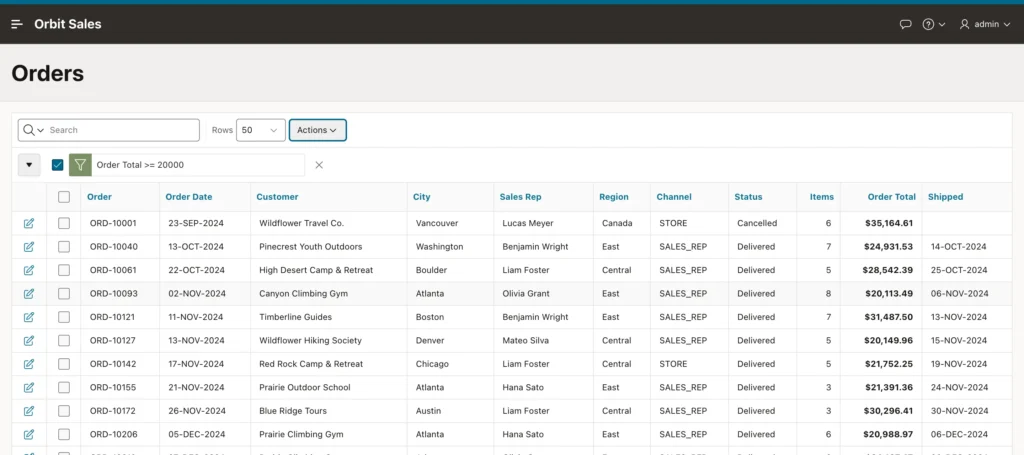Image resolution: width=1024 pixels, height=455 pixels.
Task: Open the admin user menu
Action: coord(985,24)
